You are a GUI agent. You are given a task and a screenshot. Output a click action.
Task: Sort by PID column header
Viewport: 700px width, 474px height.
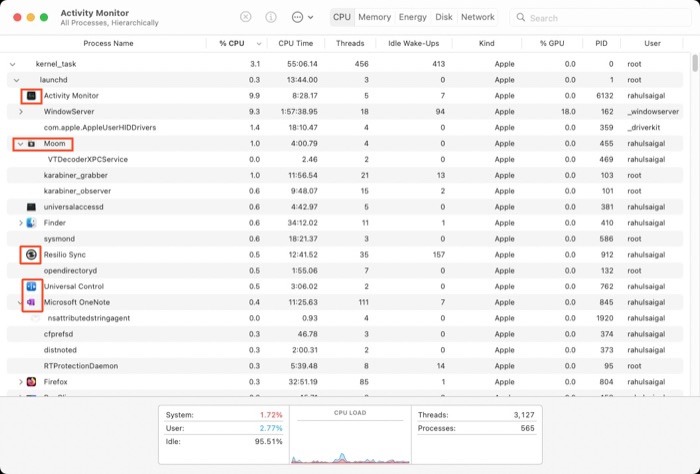(x=601, y=43)
